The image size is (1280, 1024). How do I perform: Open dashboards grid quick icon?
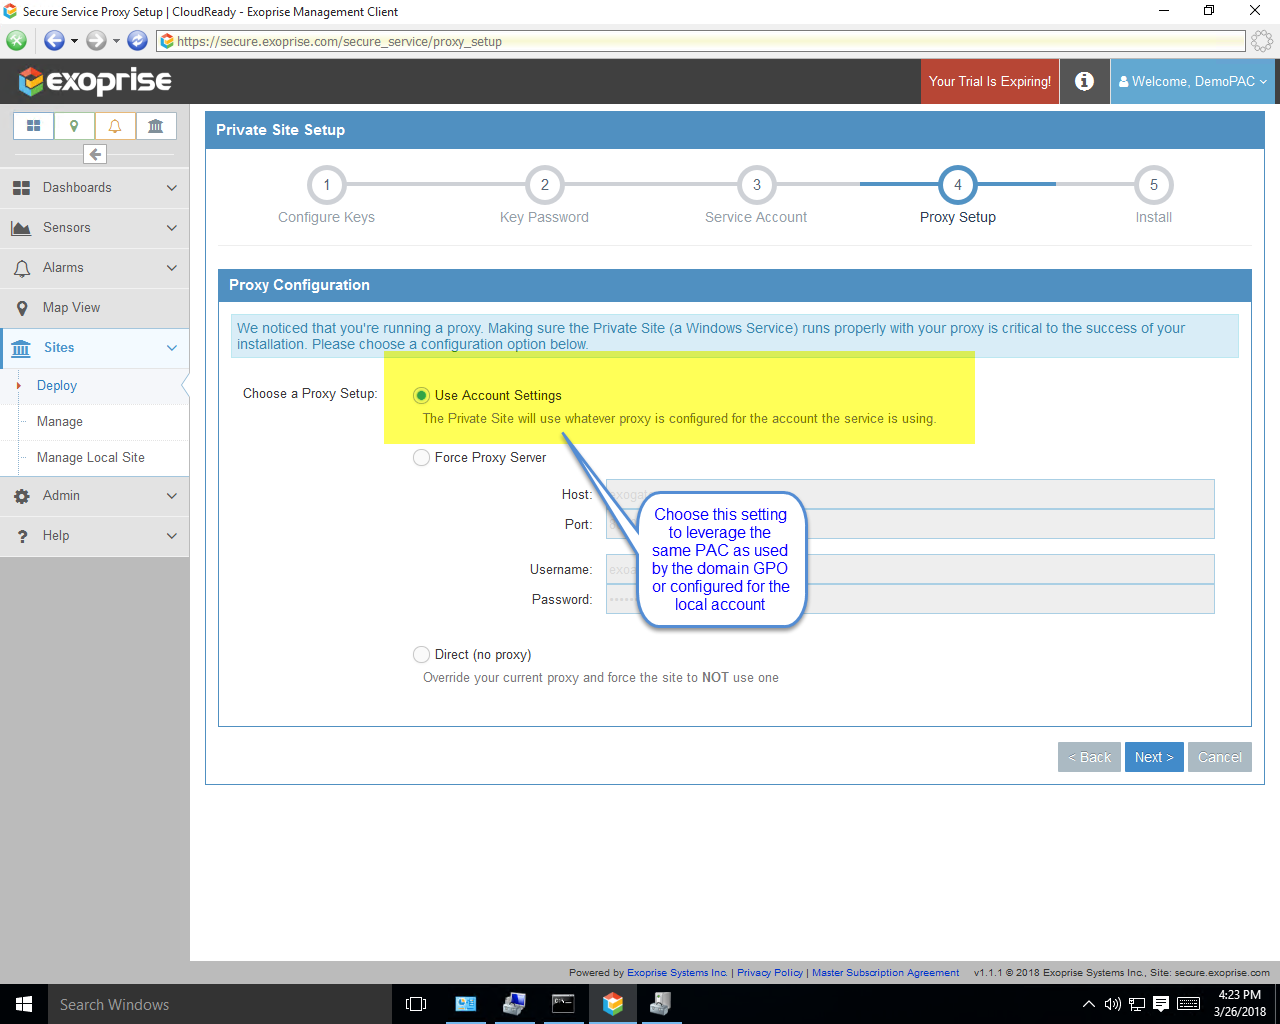point(33,126)
